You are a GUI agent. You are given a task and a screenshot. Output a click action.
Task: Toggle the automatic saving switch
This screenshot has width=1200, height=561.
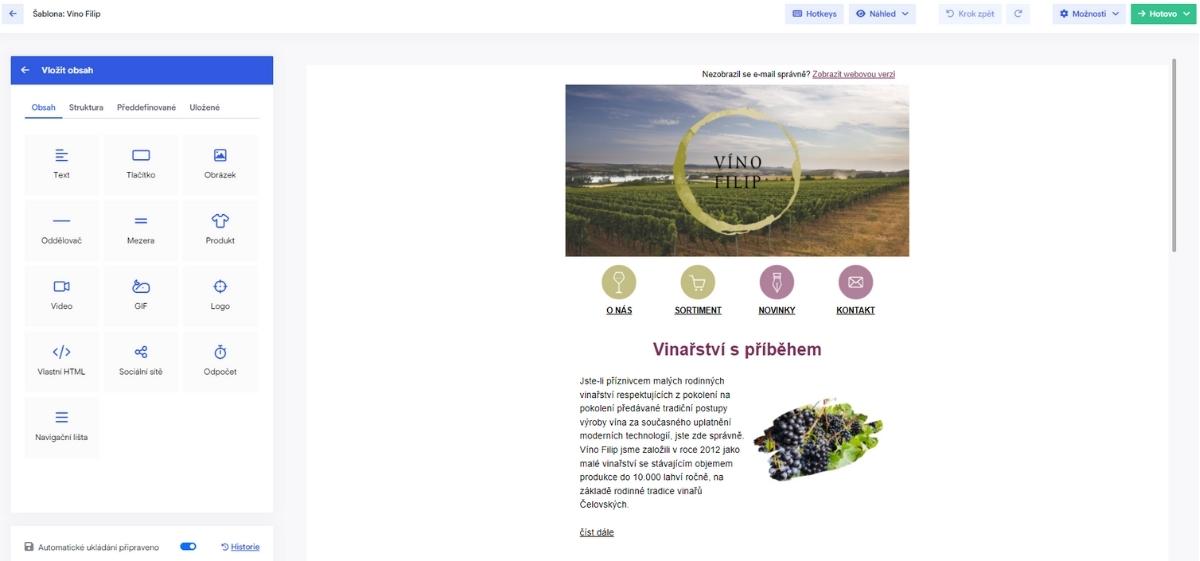(x=188, y=547)
